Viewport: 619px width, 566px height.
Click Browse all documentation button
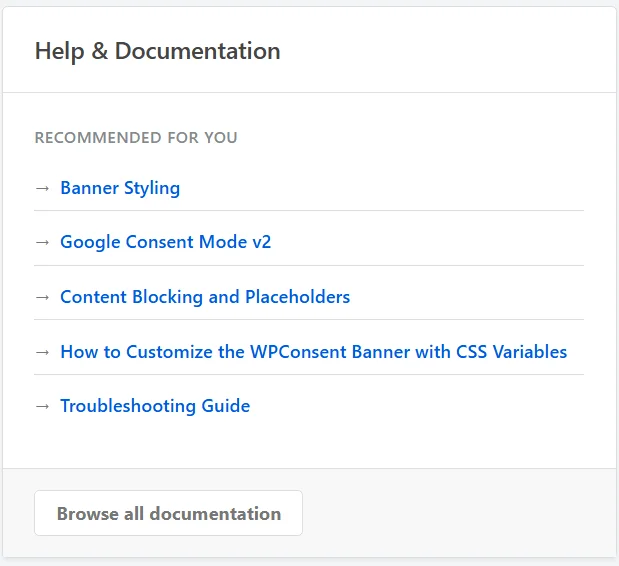point(169,513)
